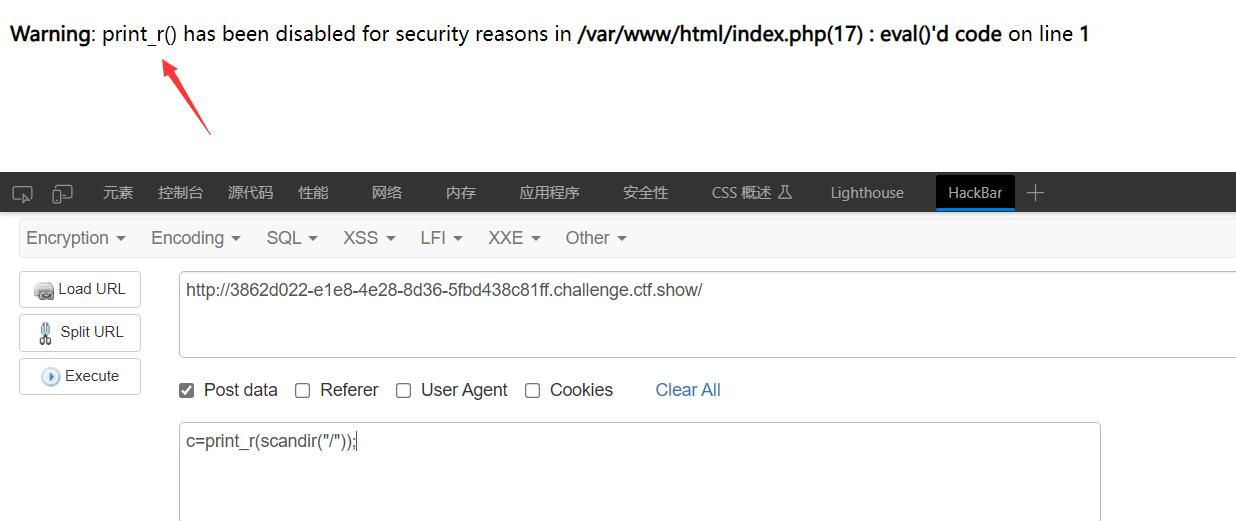Enable the User Agent checkbox
Viewport: 1236px width, 521px height.
(403, 390)
